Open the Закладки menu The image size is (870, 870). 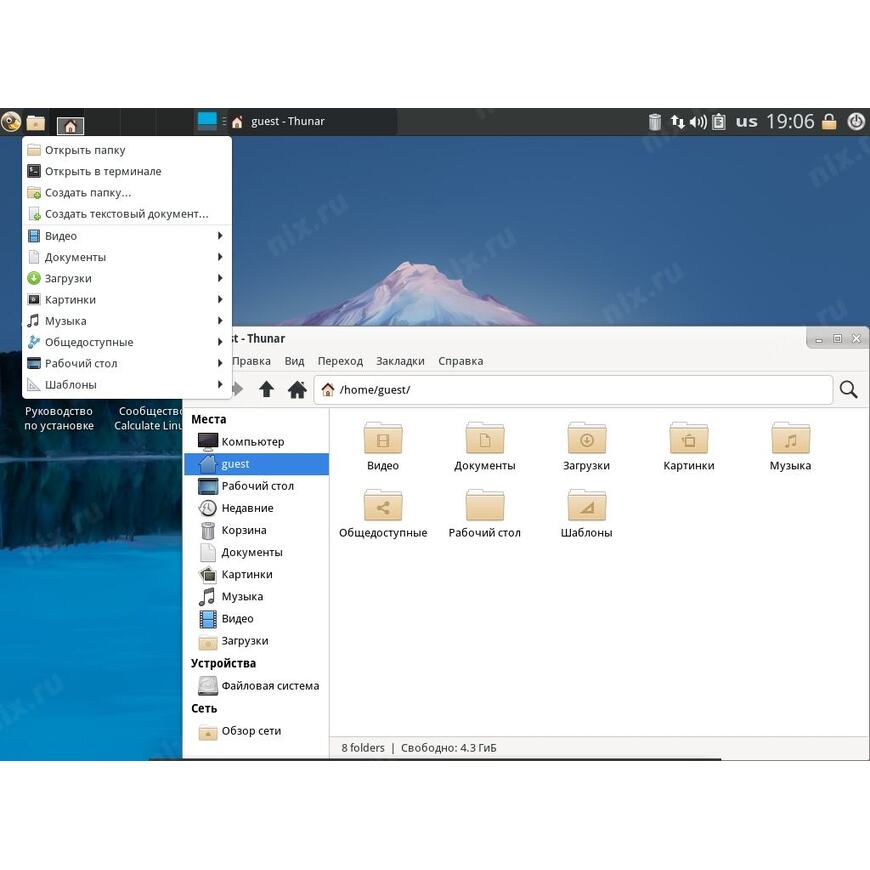(400, 361)
